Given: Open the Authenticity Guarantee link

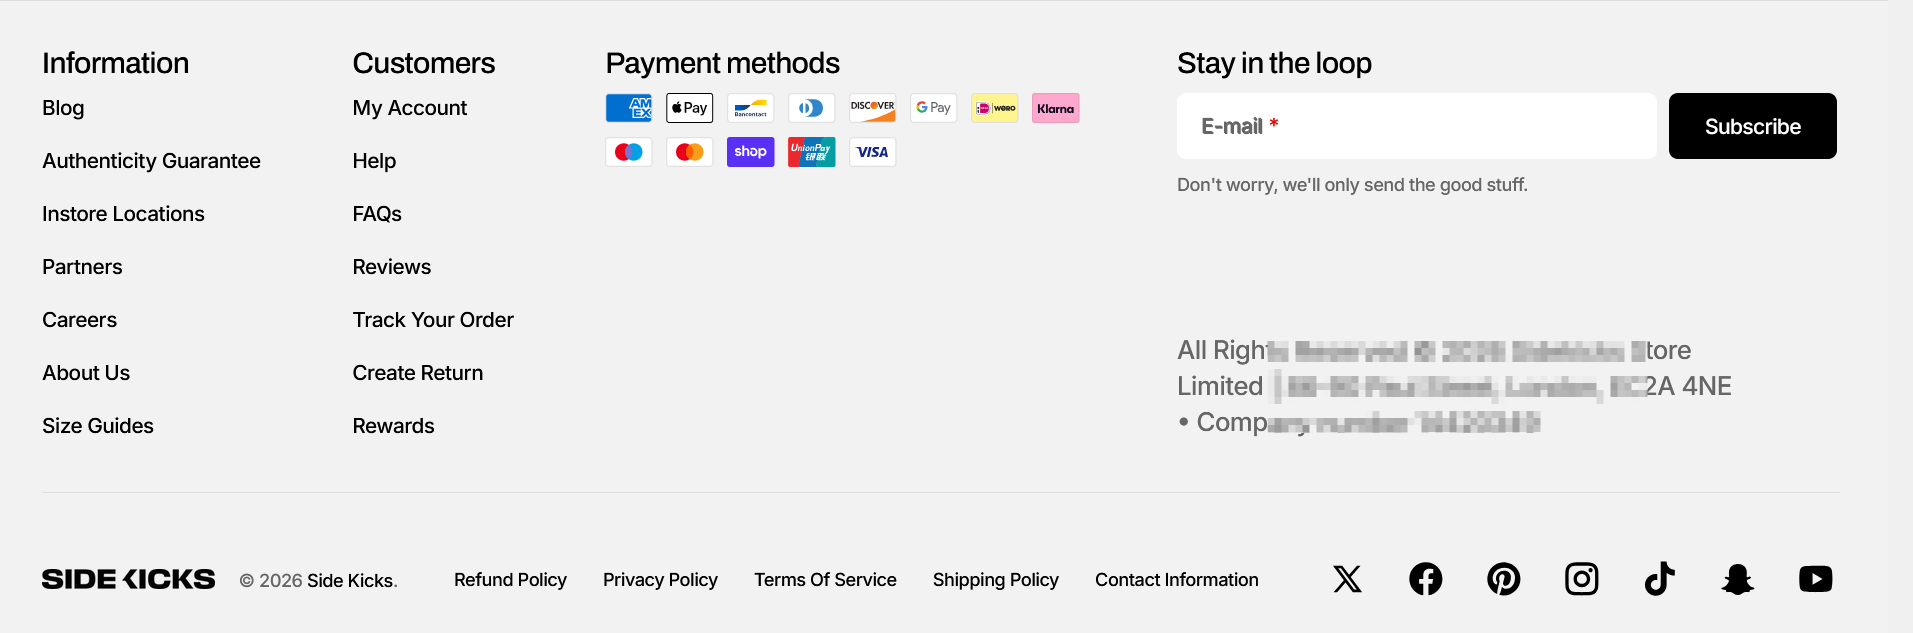Looking at the screenshot, I should coord(151,161).
